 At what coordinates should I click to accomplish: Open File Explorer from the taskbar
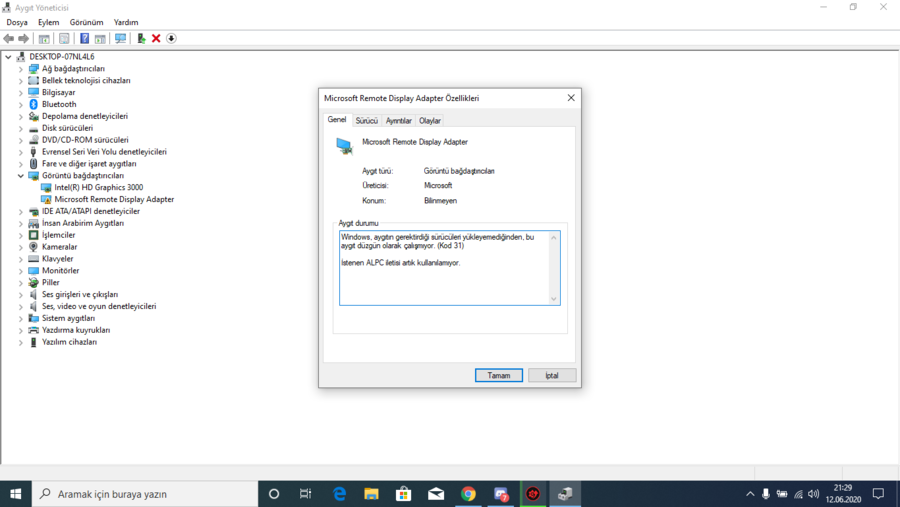pos(371,494)
